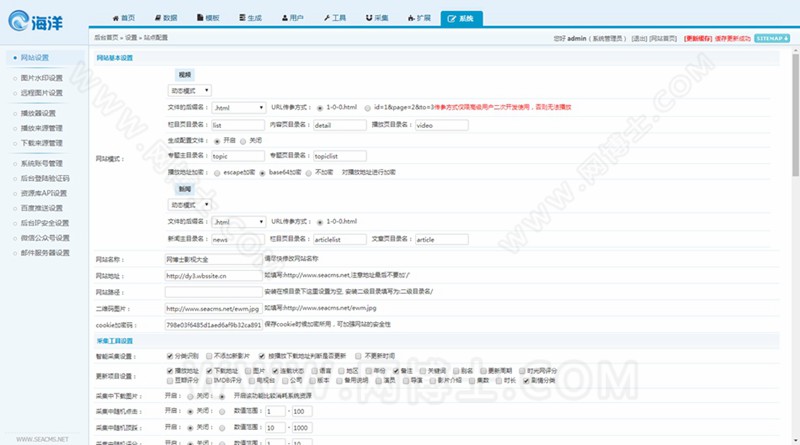Select the id=1&page=2 URL format radio
The width and height of the screenshot is (800, 445).
[x=367, y=108]
